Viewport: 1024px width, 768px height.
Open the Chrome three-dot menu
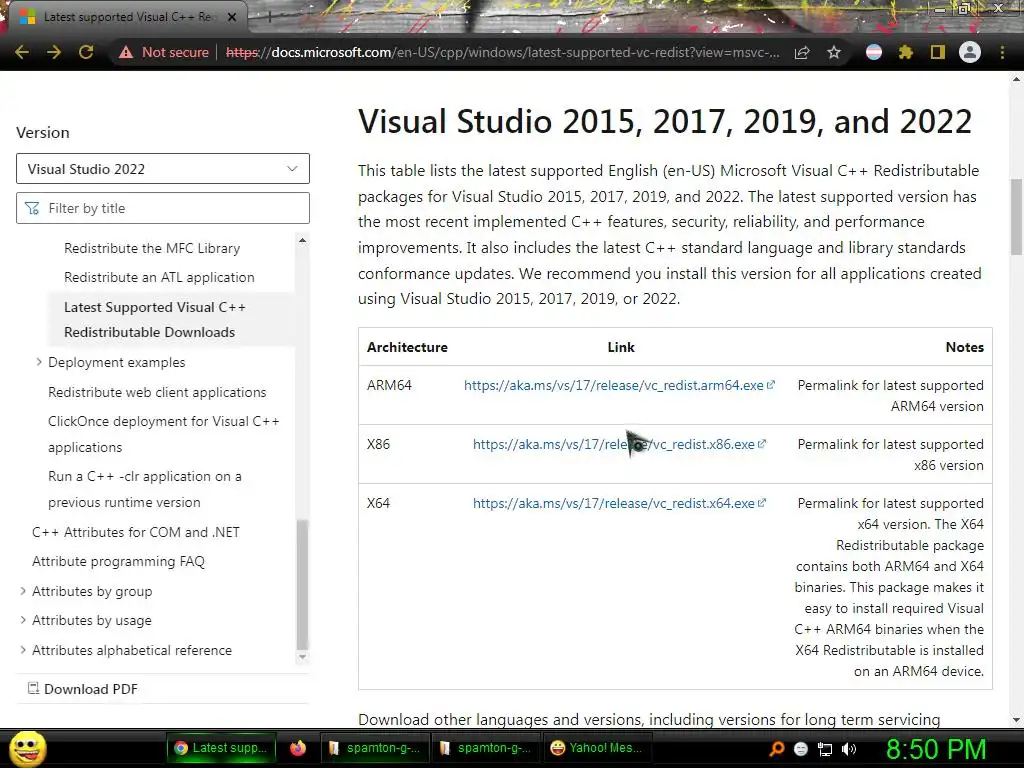click(1002, 52)
